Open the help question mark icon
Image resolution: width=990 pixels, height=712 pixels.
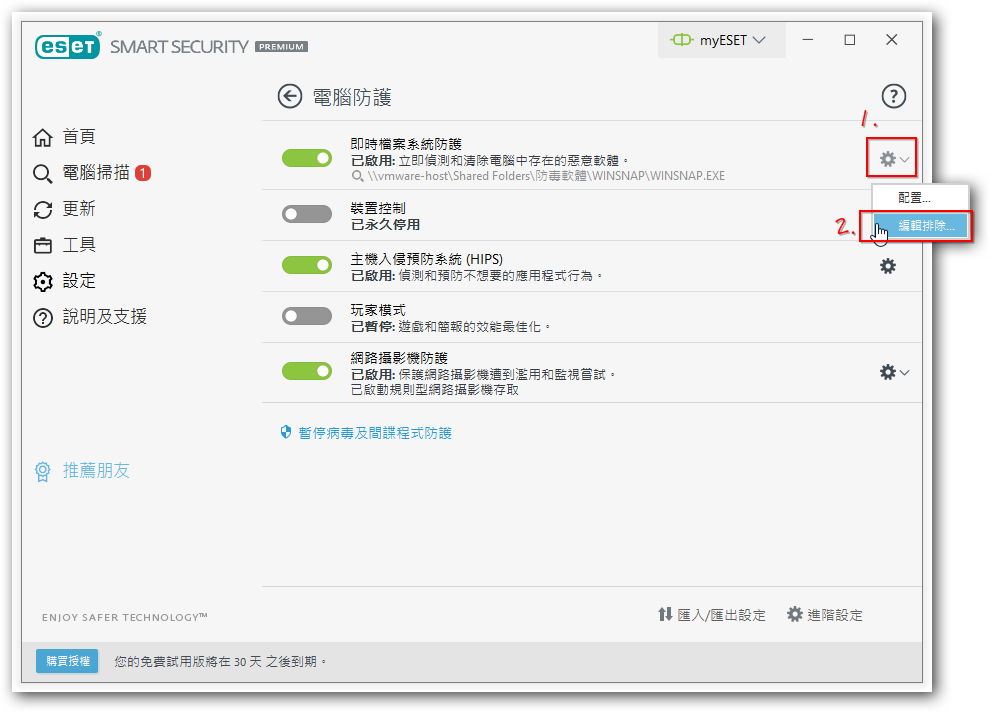(893, 96)
